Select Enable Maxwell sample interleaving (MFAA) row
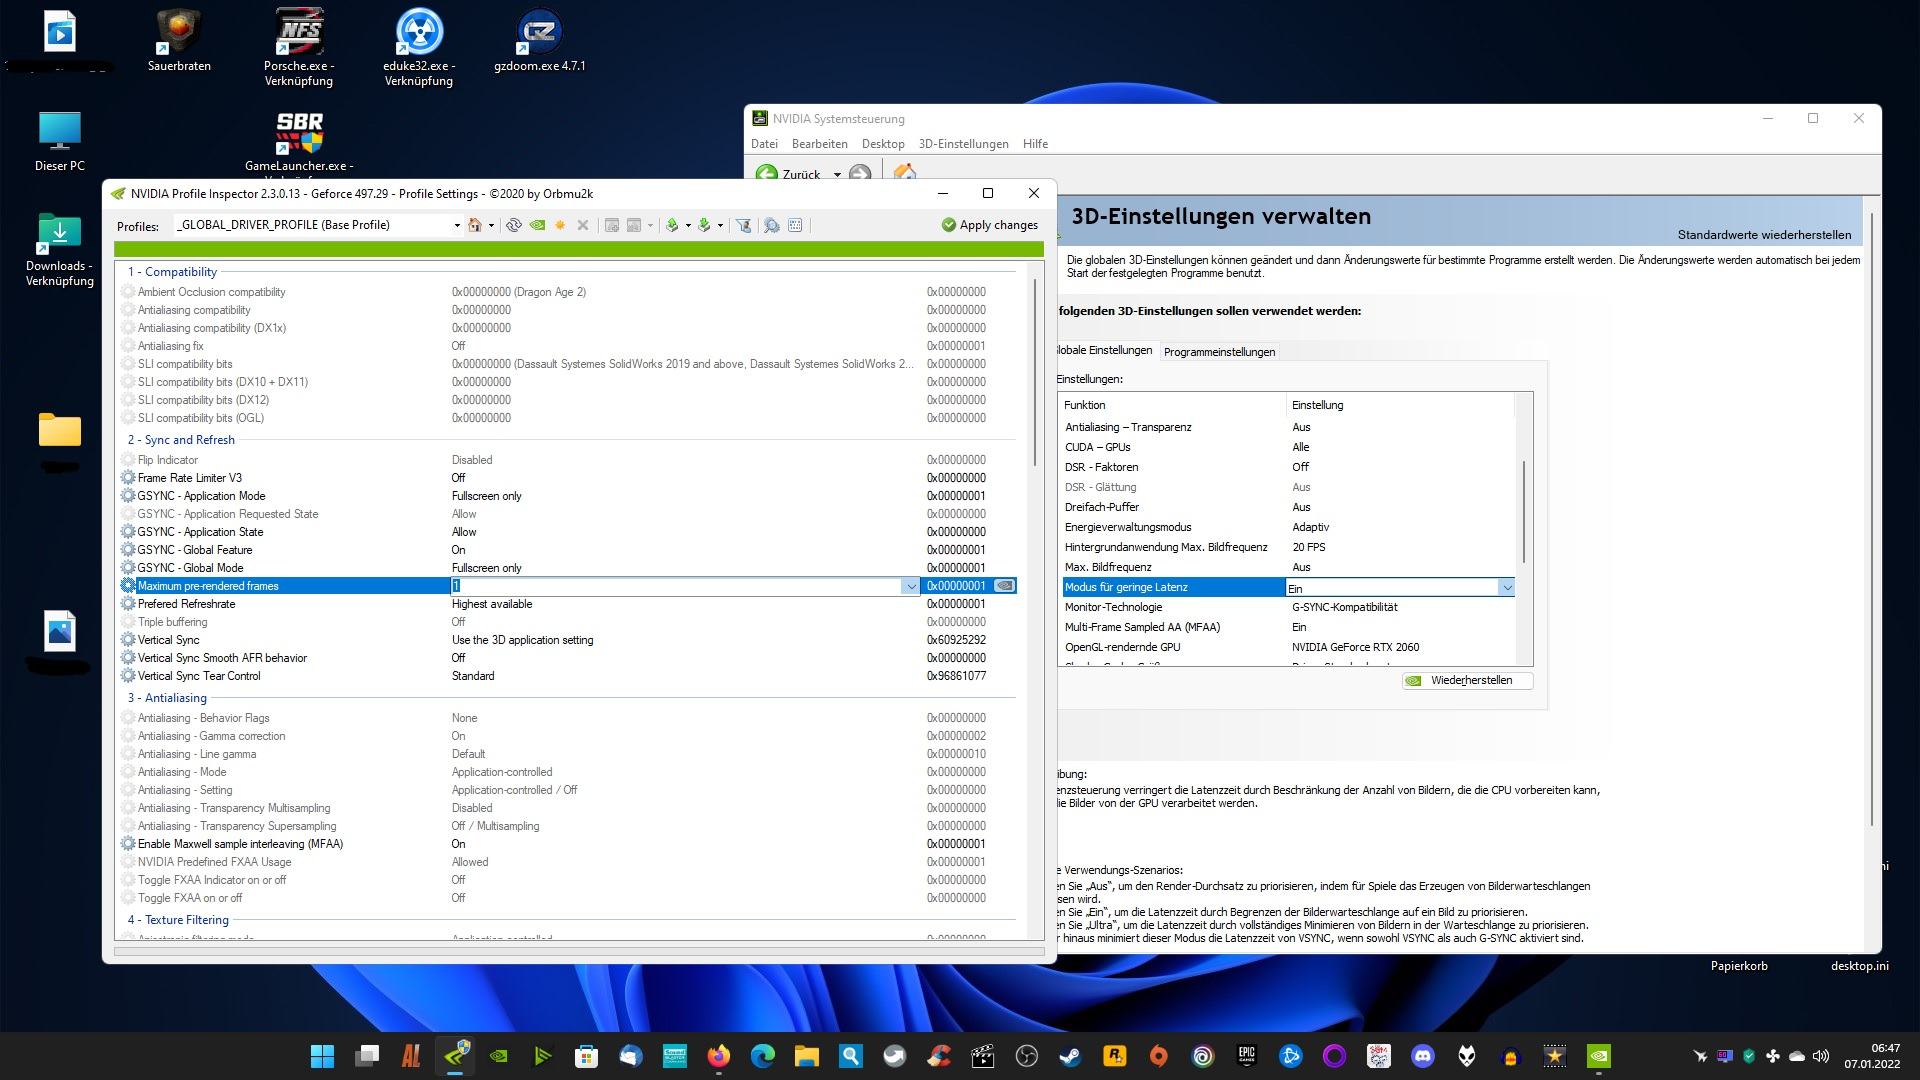 [568, 844]
